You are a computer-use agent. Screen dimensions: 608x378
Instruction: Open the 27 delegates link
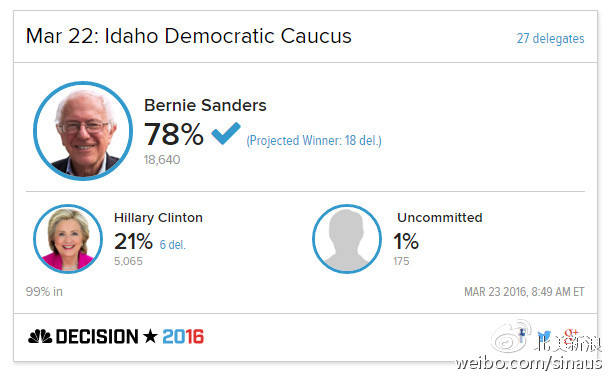550,38
